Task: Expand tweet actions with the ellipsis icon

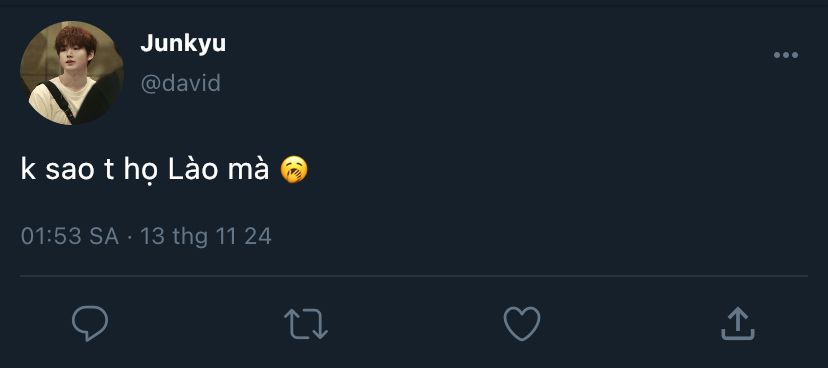Action: tap(786, 55)
